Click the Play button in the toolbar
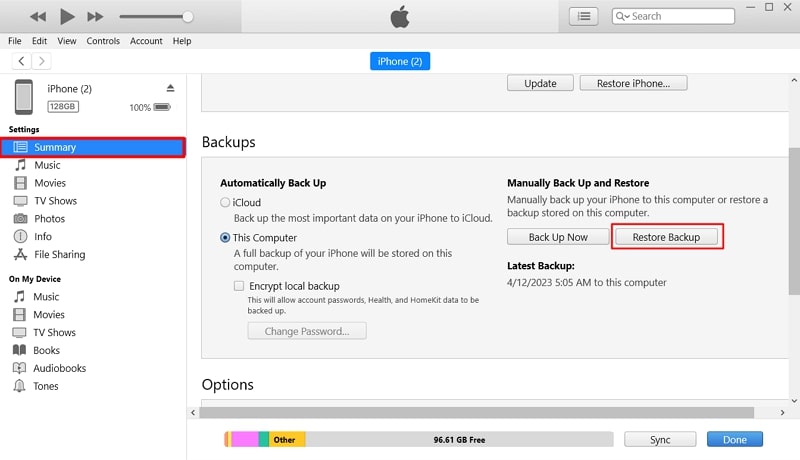800x460 pixels. point(67,16)
